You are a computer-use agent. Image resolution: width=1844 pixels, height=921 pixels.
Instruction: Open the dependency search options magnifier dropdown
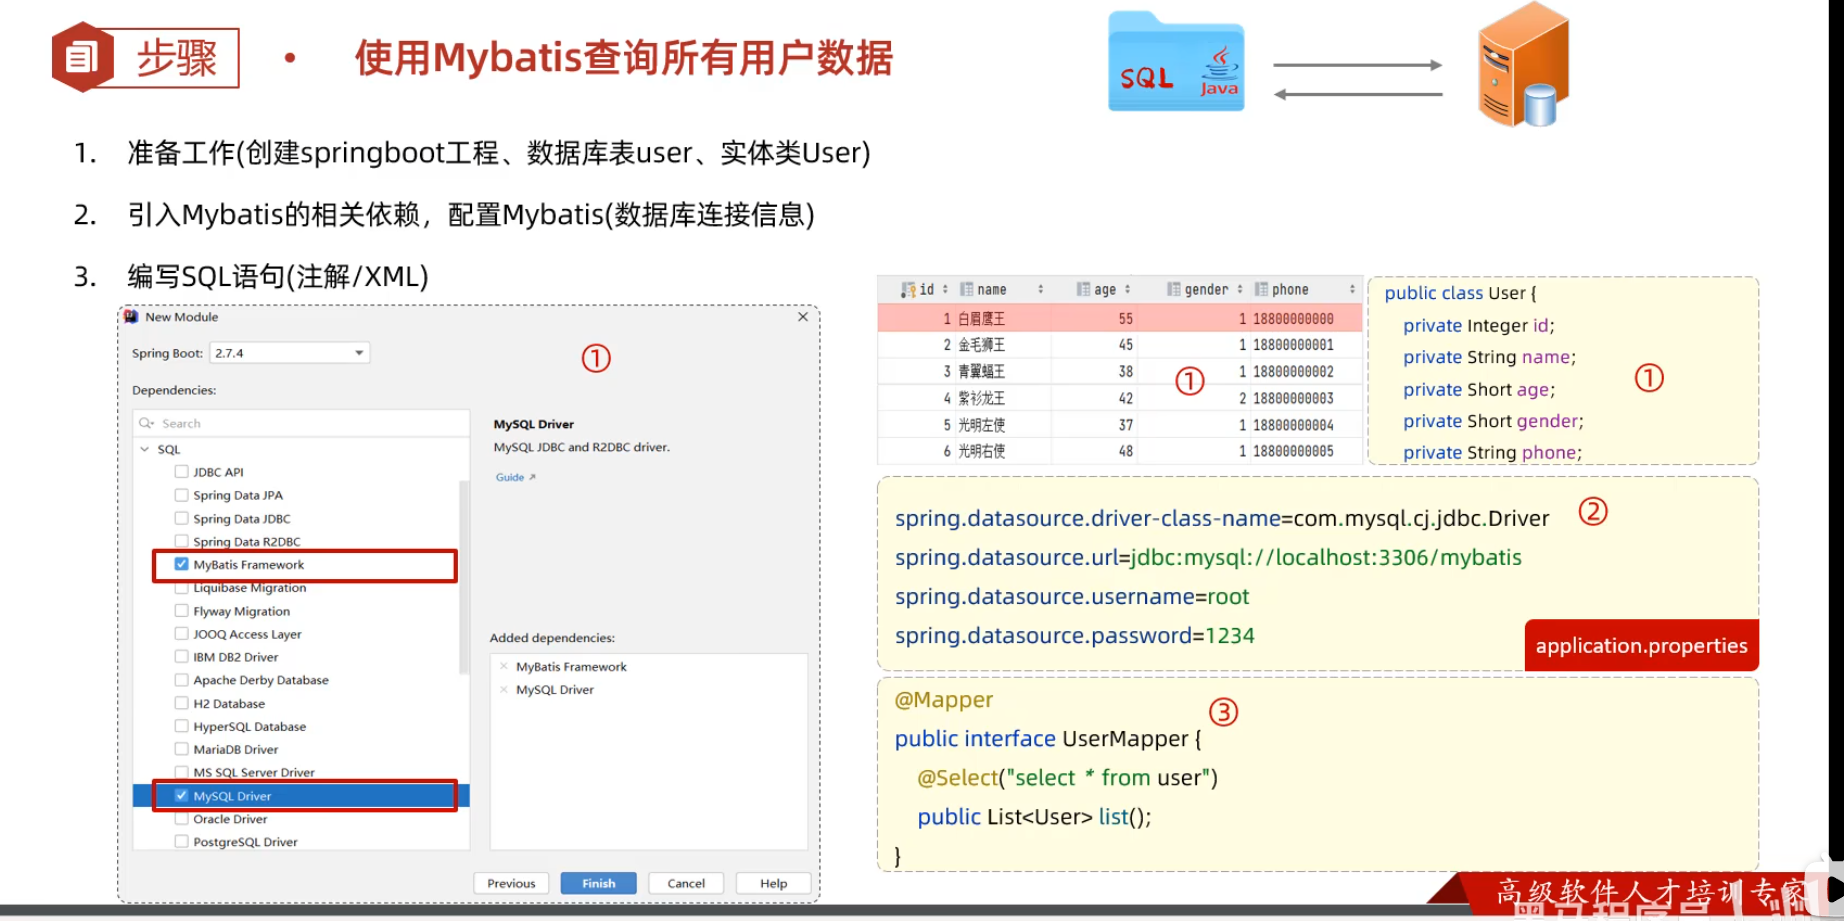pos(147,424)
